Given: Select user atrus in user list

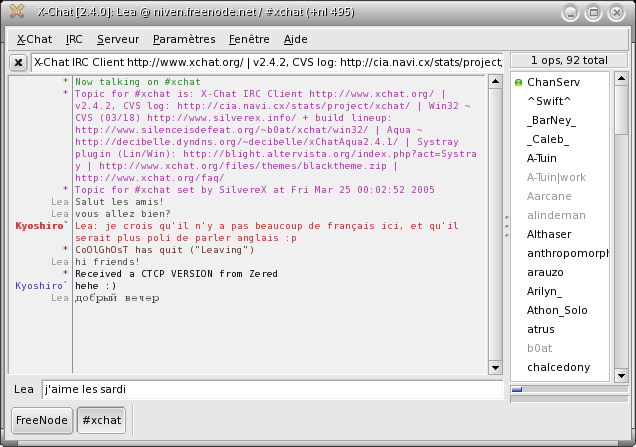Looking at the screenshot, I should coord(540,329).
